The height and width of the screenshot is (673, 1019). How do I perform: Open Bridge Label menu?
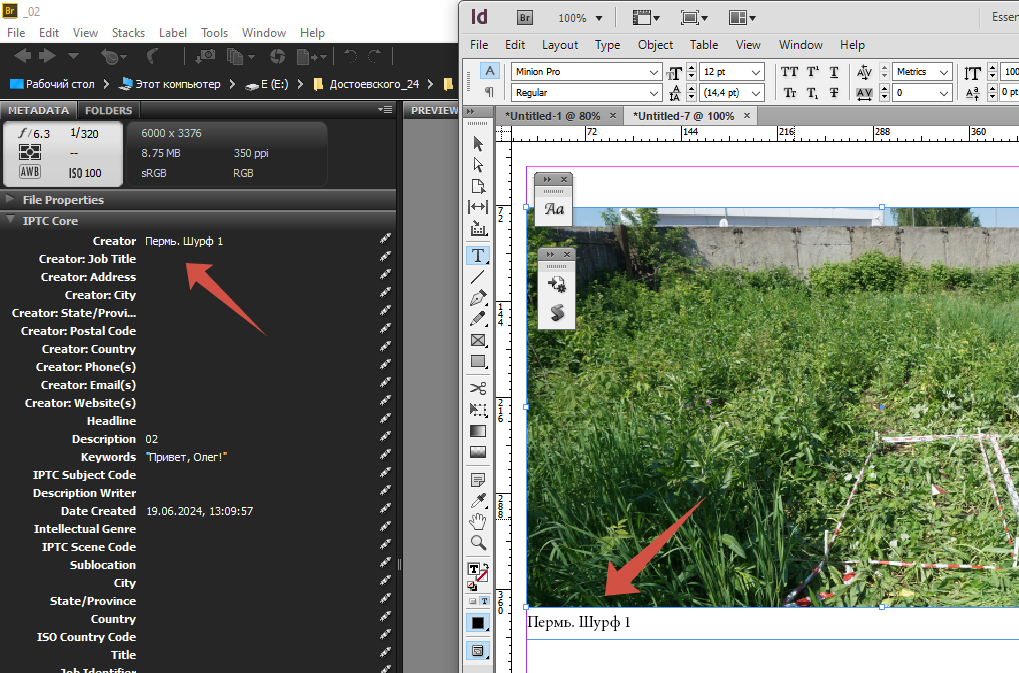tap(173, 32)
